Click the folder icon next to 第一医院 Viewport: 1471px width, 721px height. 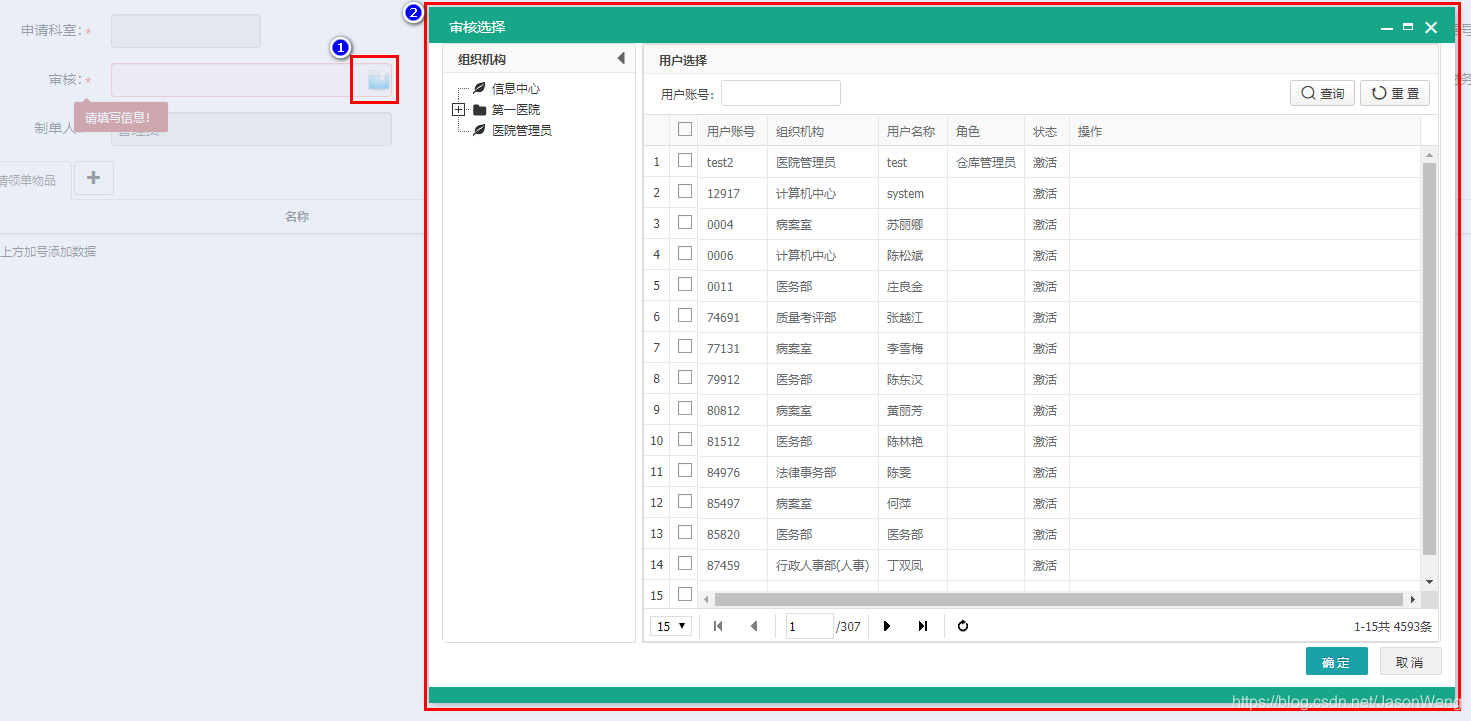tap(479, 110)
